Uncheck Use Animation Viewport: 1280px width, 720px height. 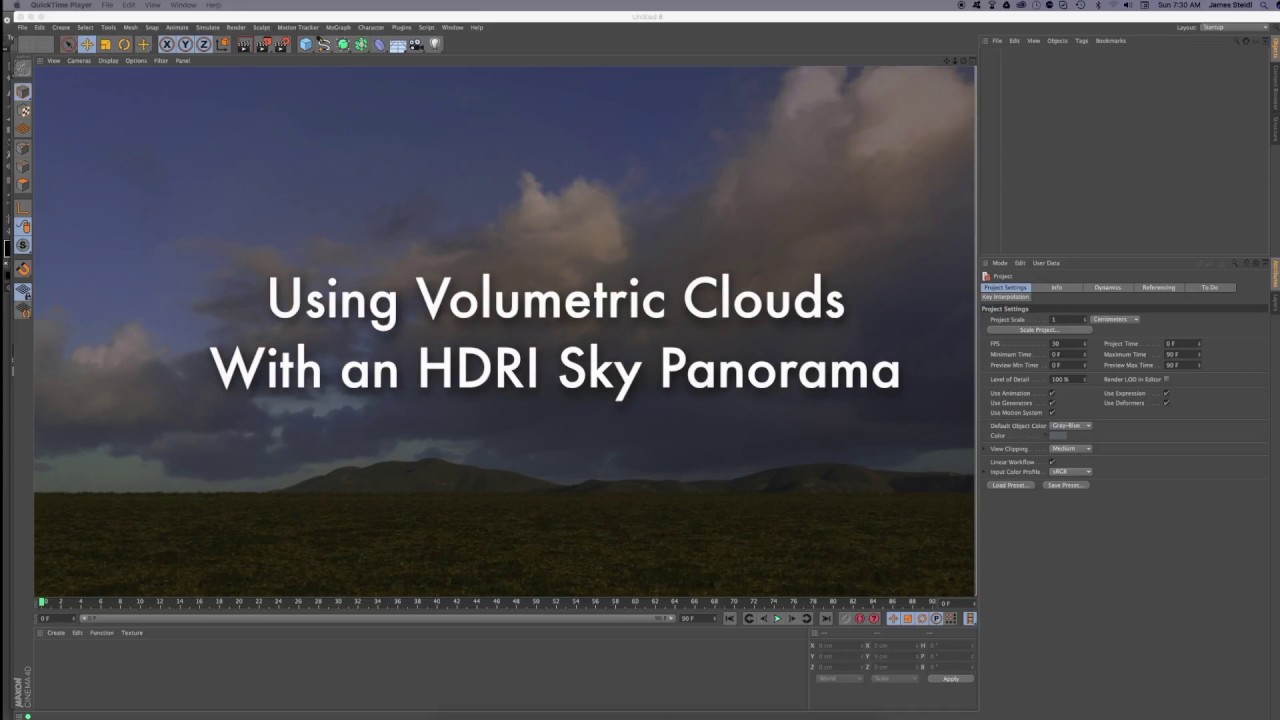click(x=1052, y=393)
